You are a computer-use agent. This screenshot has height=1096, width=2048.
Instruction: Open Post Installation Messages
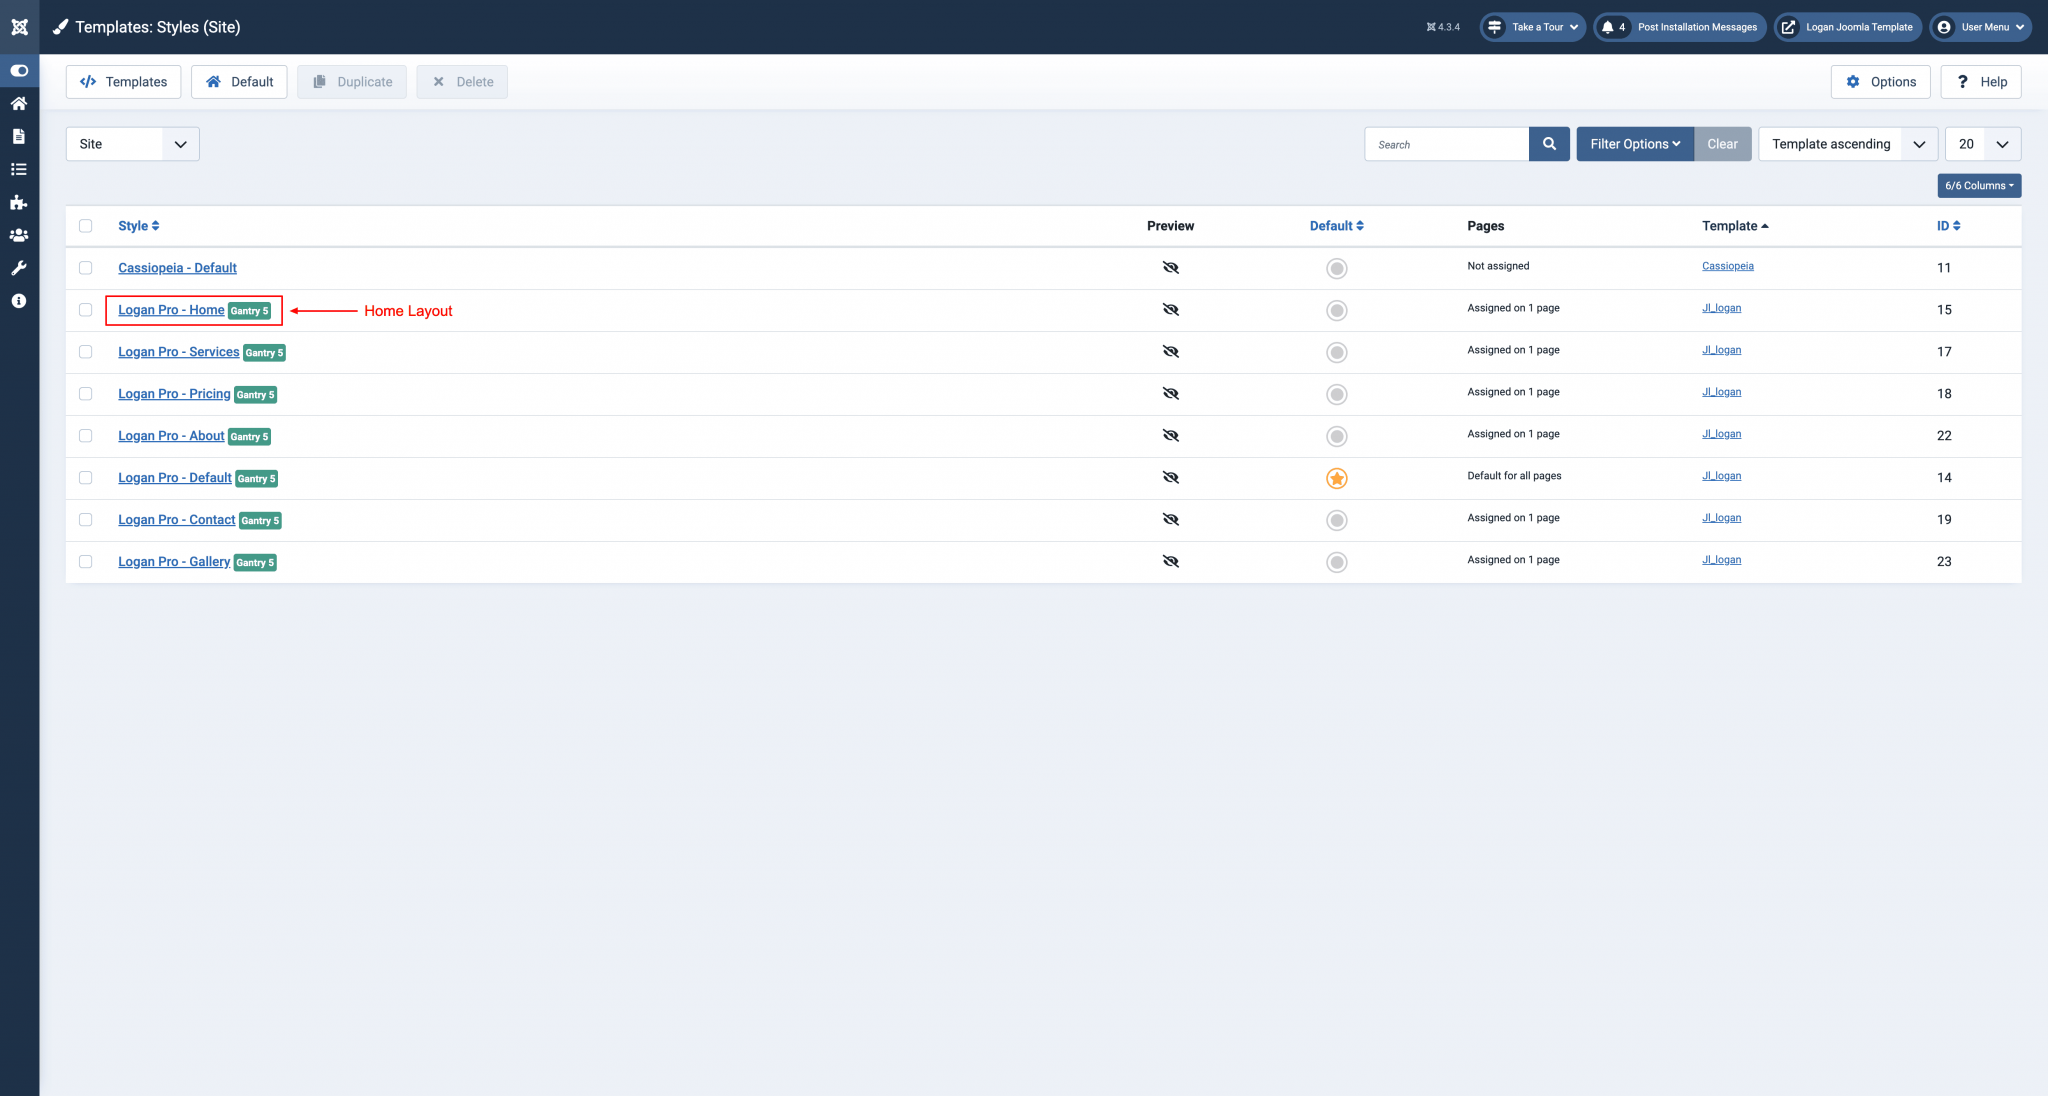click(x=1679, y=27)
